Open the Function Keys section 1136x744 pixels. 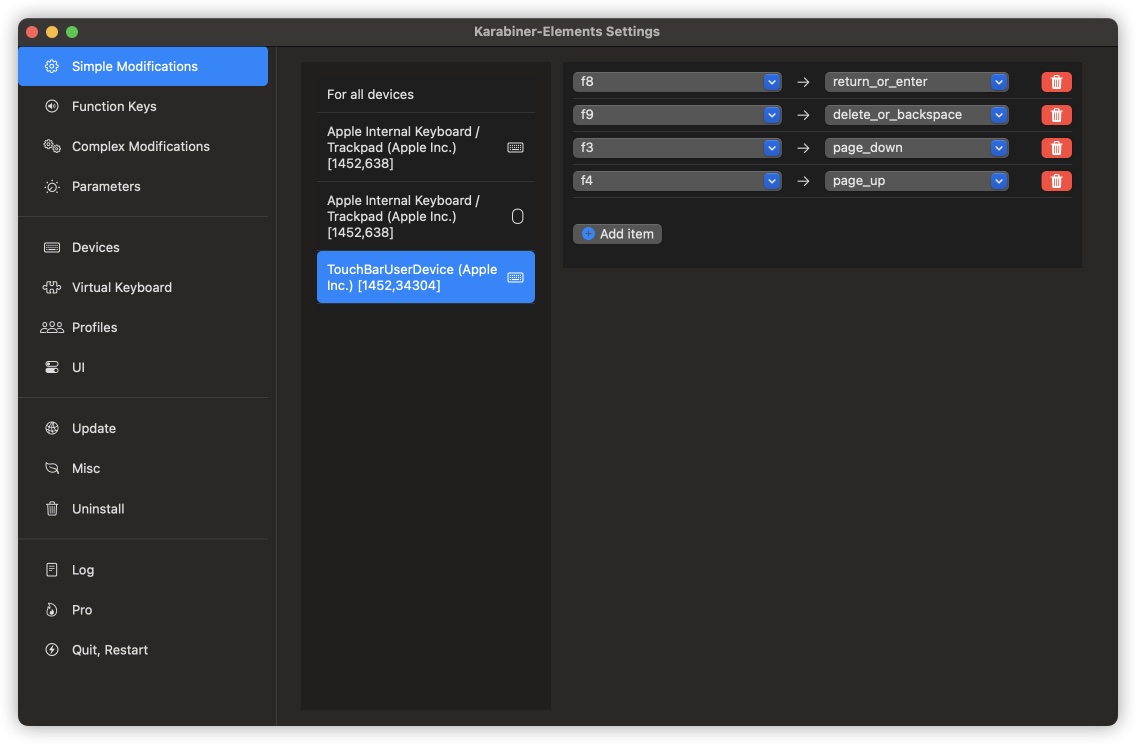coord(113,106)
